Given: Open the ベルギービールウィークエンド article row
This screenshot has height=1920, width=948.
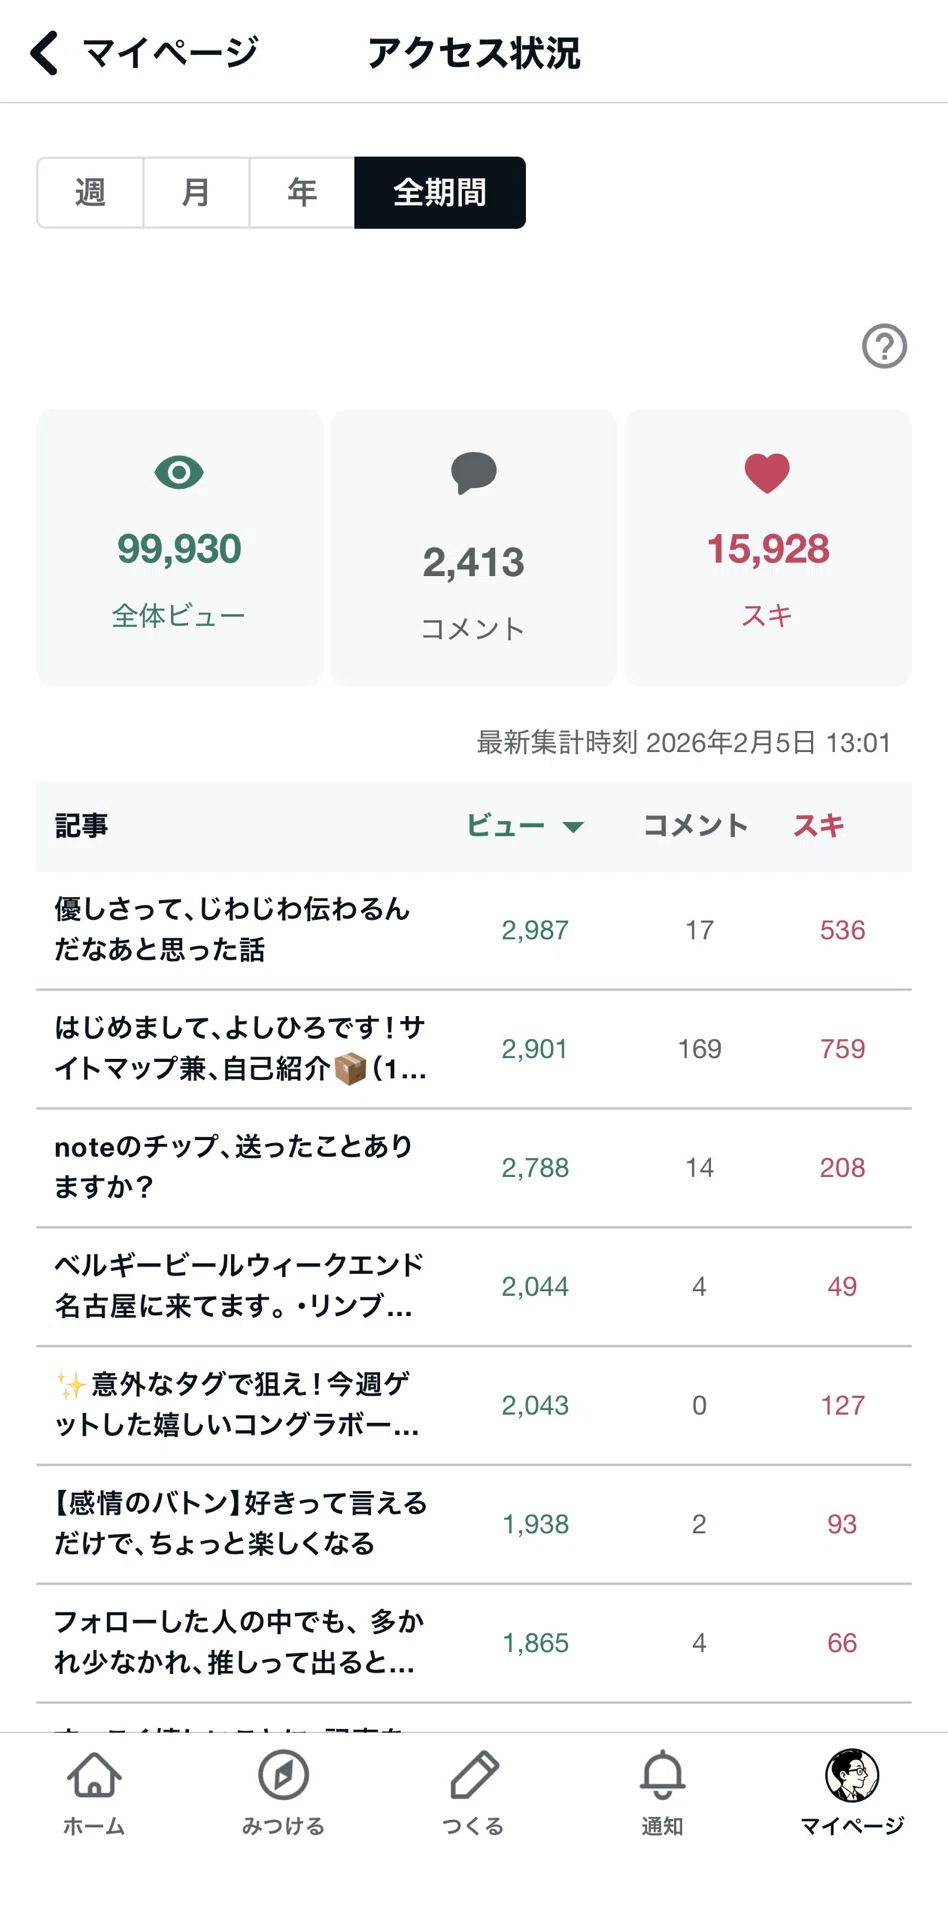Looking at the screenshot, I should coord(474,1286).
